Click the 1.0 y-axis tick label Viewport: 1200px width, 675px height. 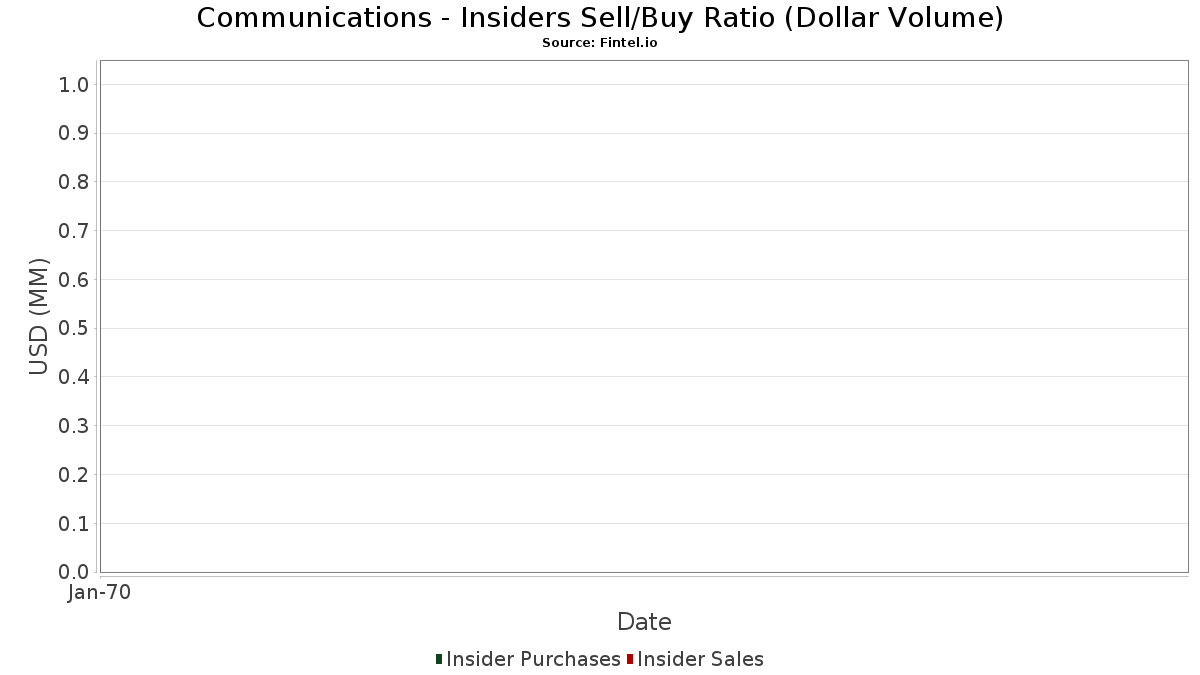[x=75, y=84]
